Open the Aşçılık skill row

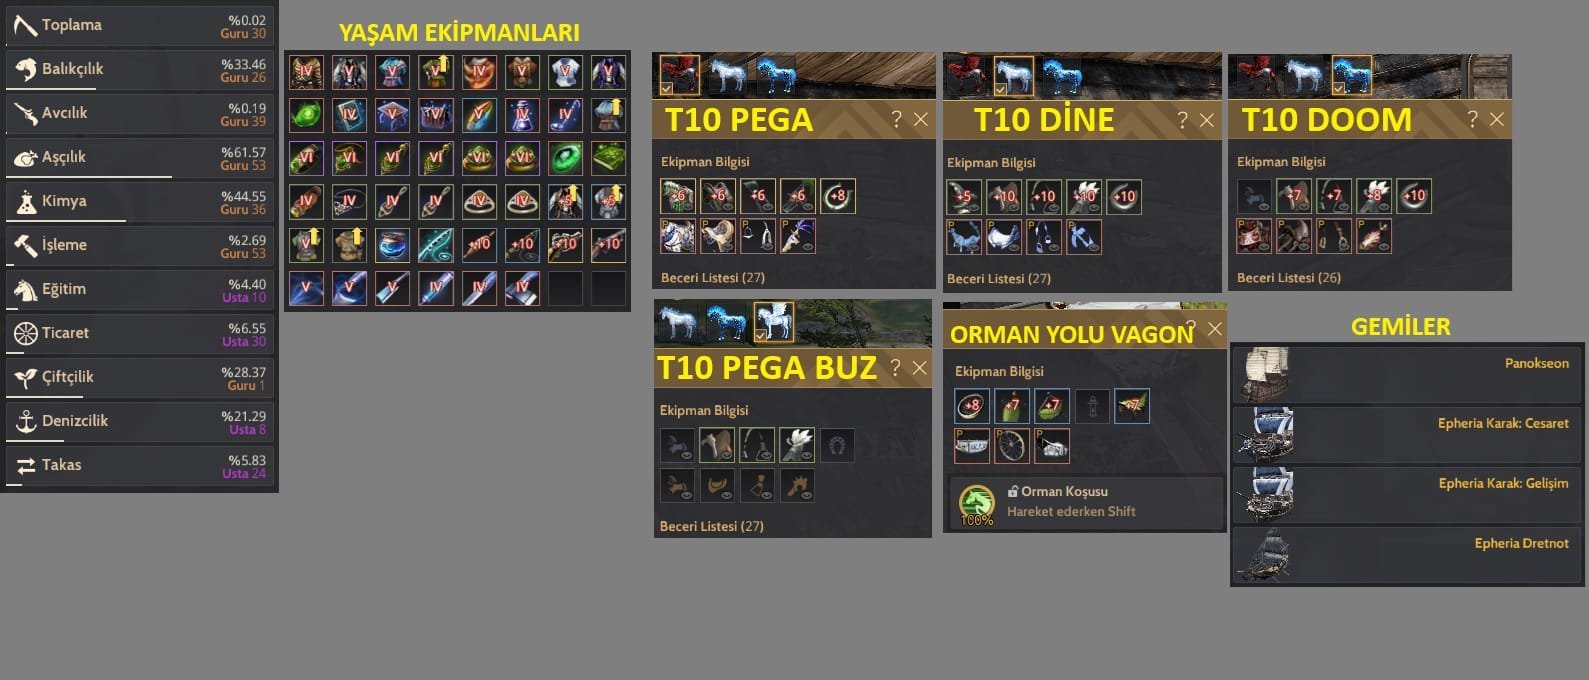click(139, 157)
